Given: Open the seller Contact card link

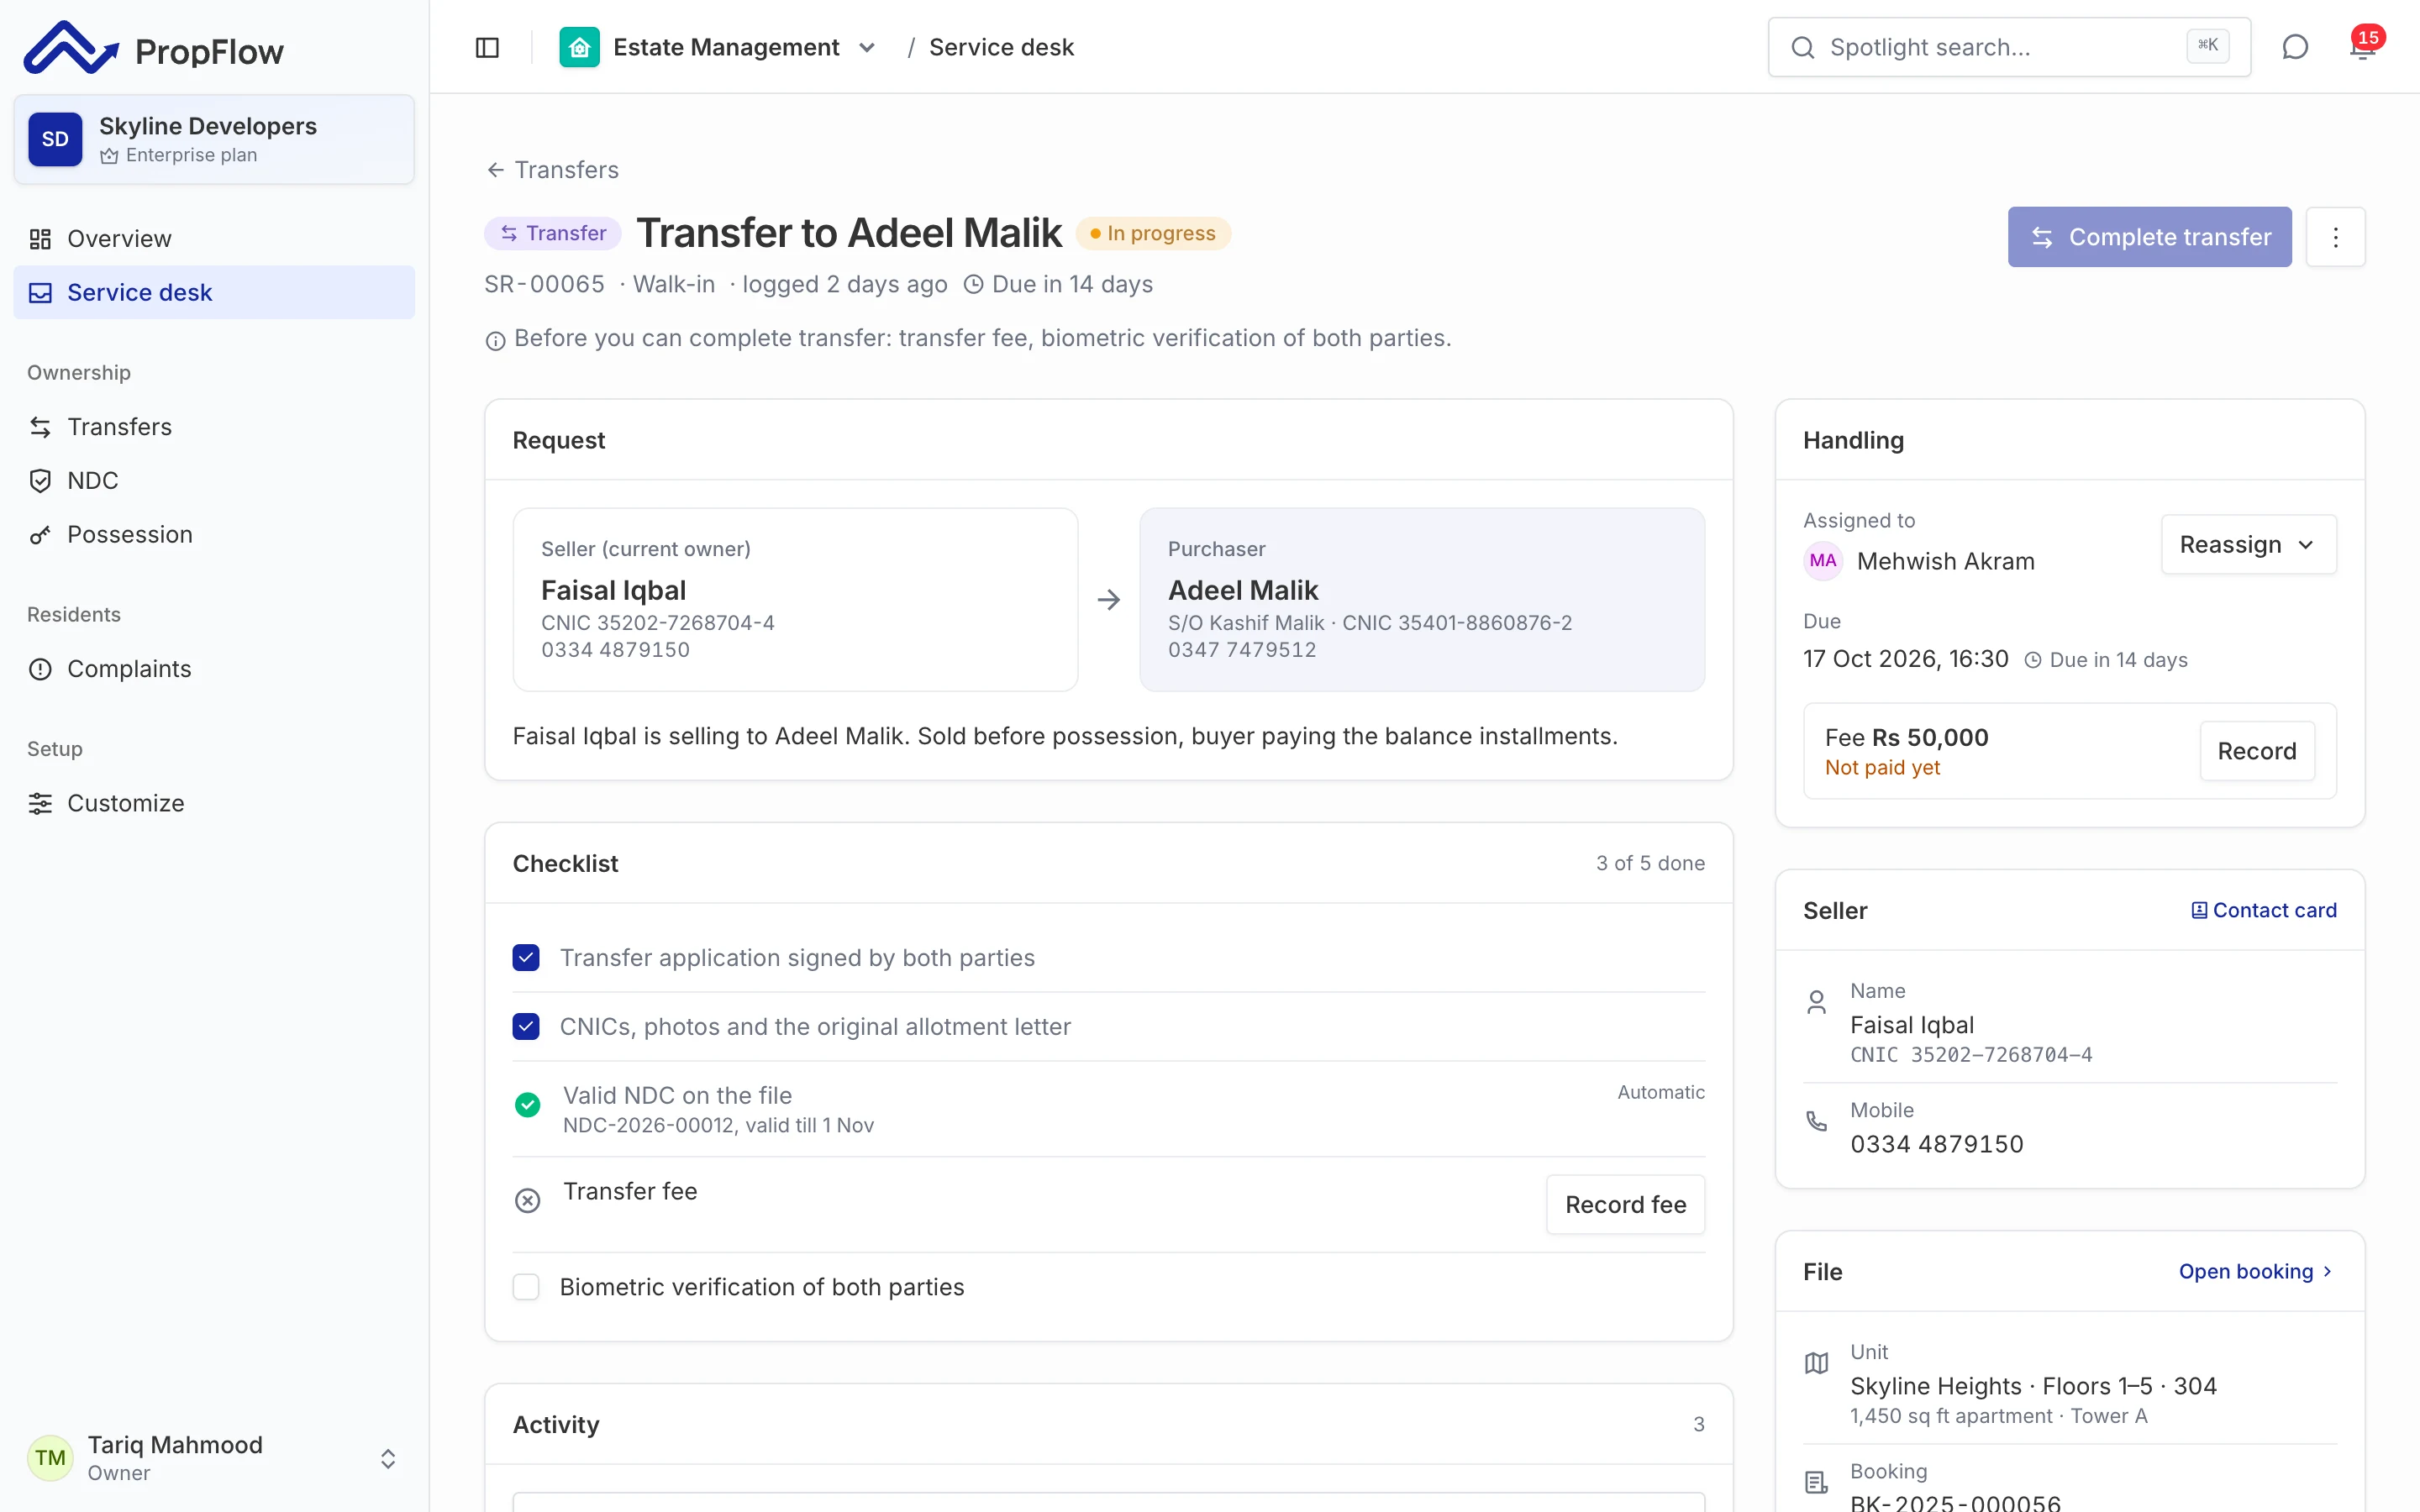Looking at the screenshot, I should [x=2264, y=910].
